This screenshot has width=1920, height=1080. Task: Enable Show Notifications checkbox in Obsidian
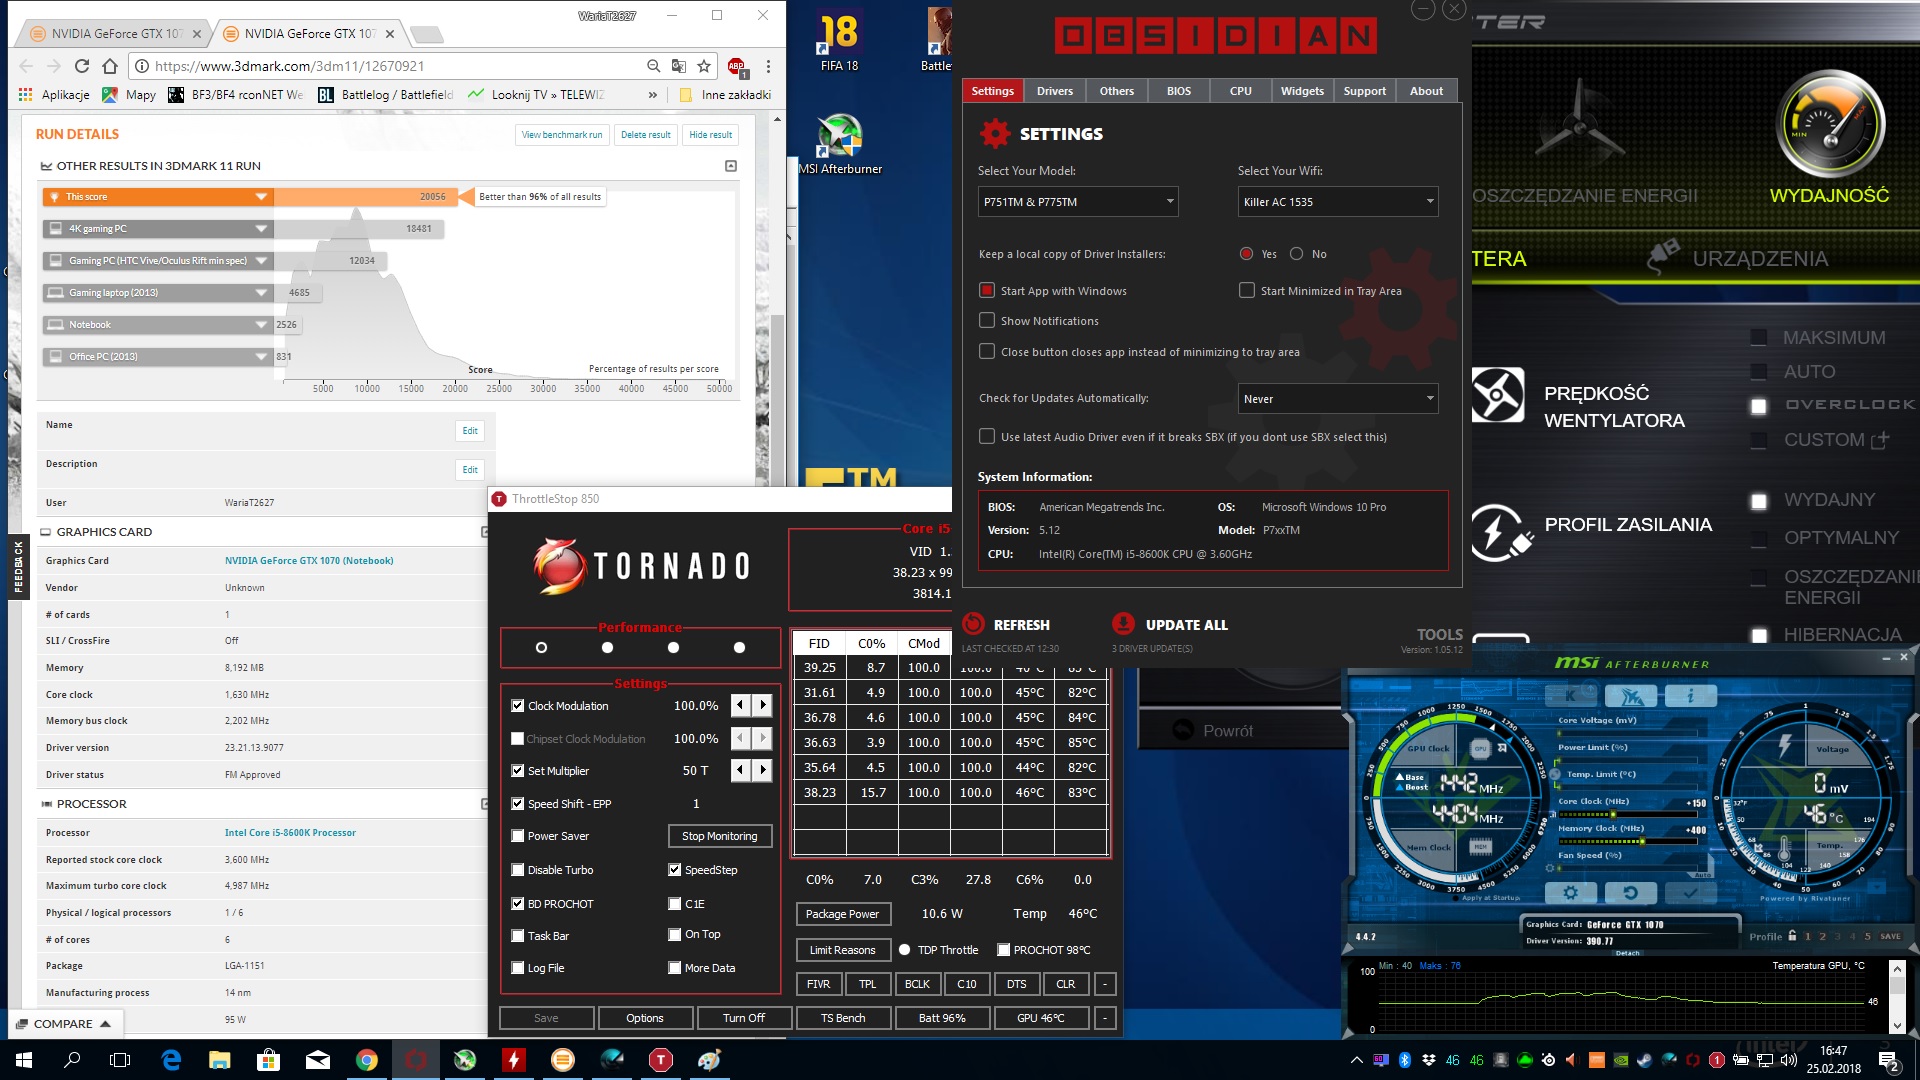[x=987, y=320]
